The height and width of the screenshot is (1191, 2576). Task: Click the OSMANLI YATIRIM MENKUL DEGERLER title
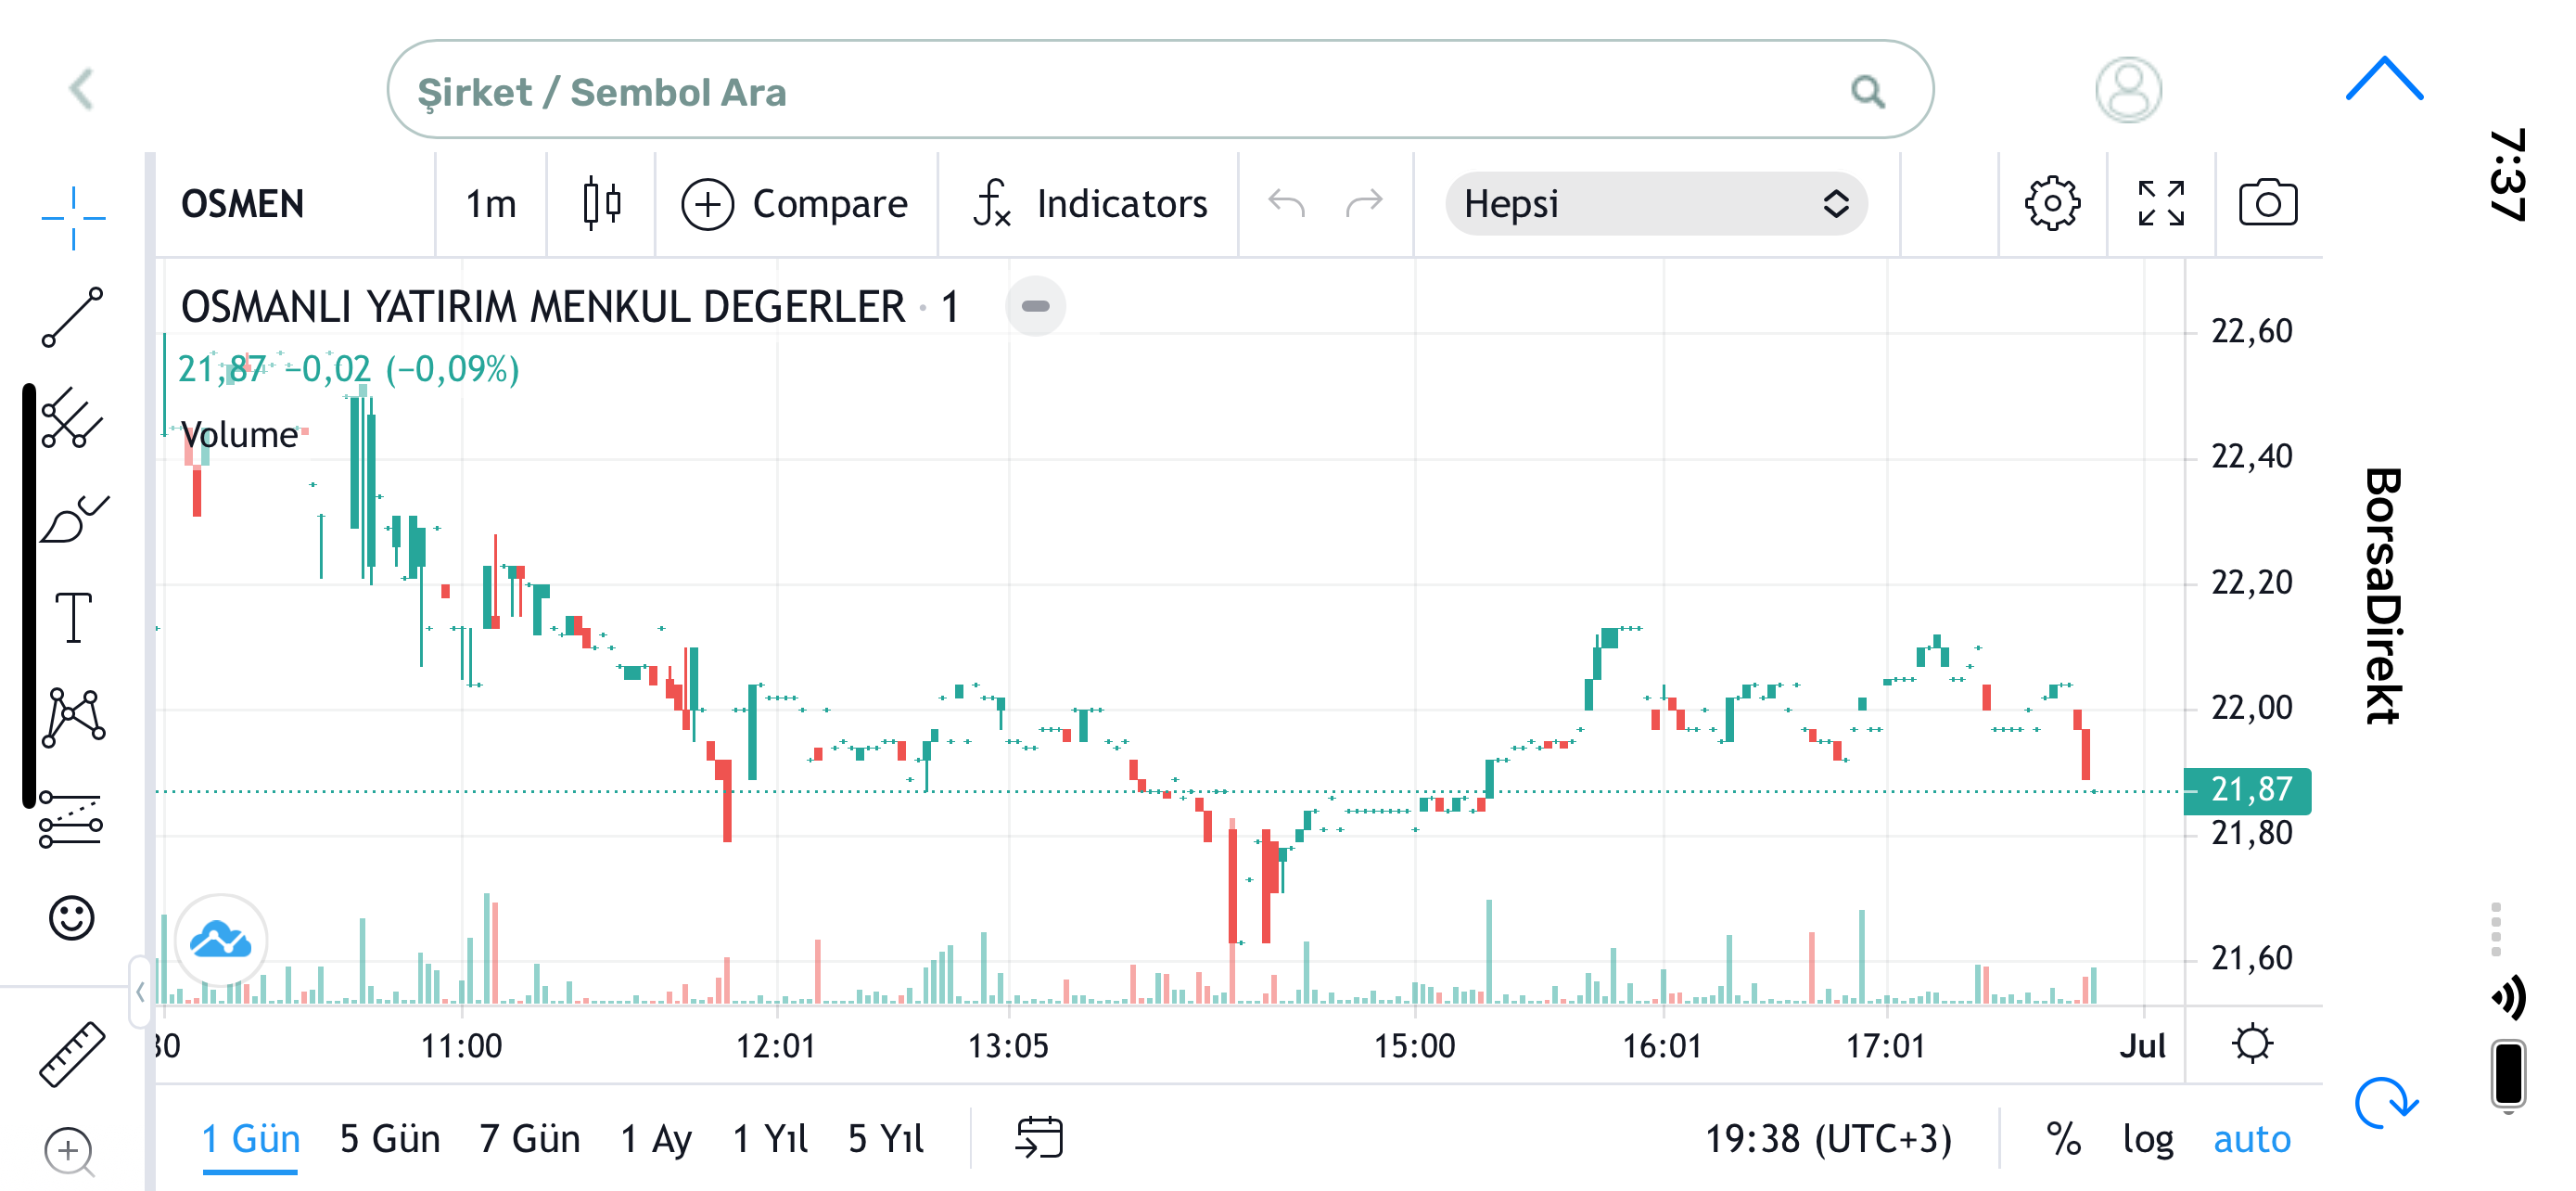543,307
